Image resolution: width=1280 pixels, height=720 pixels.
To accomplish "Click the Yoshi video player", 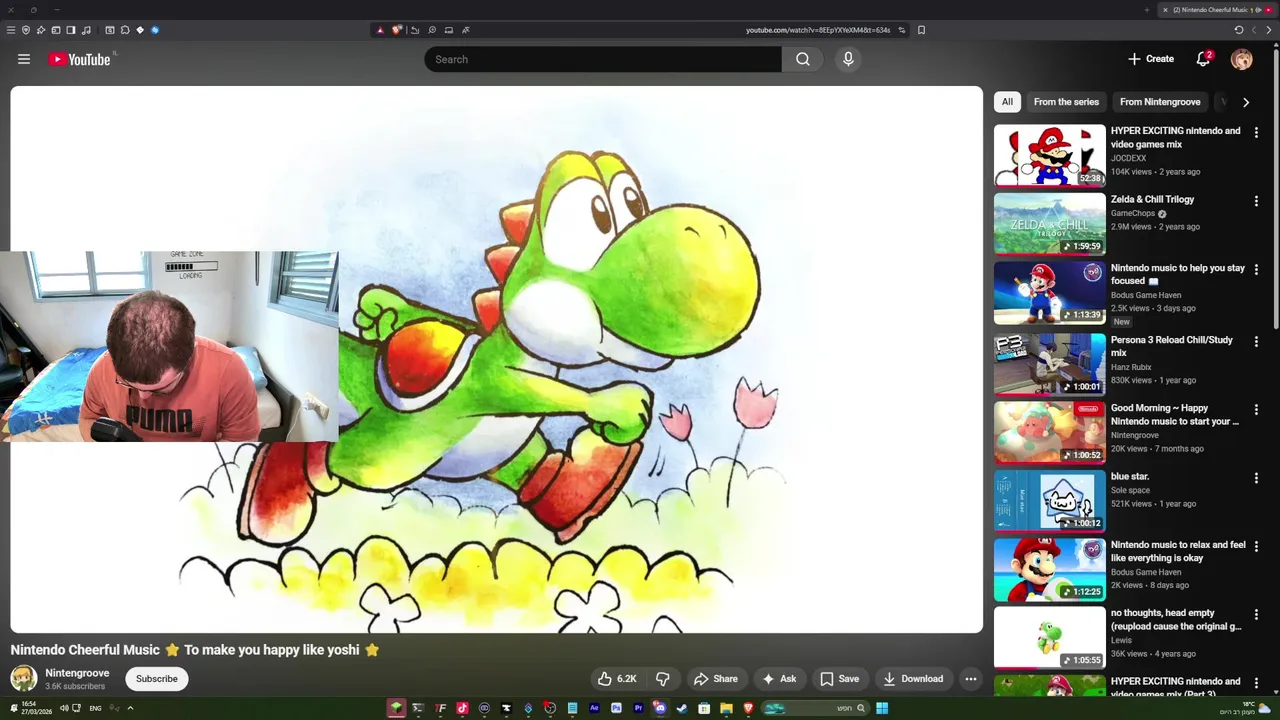I will (497, 360).
